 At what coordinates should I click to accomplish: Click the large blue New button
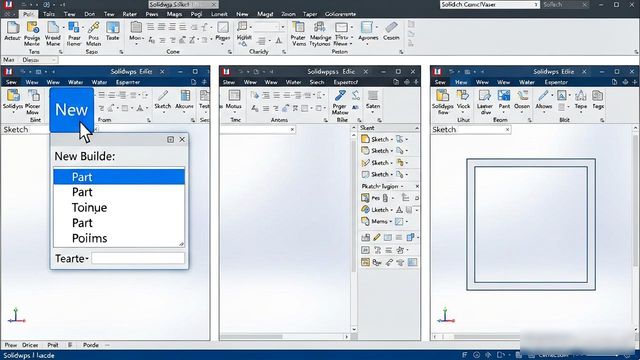click(x=71, y=109)
